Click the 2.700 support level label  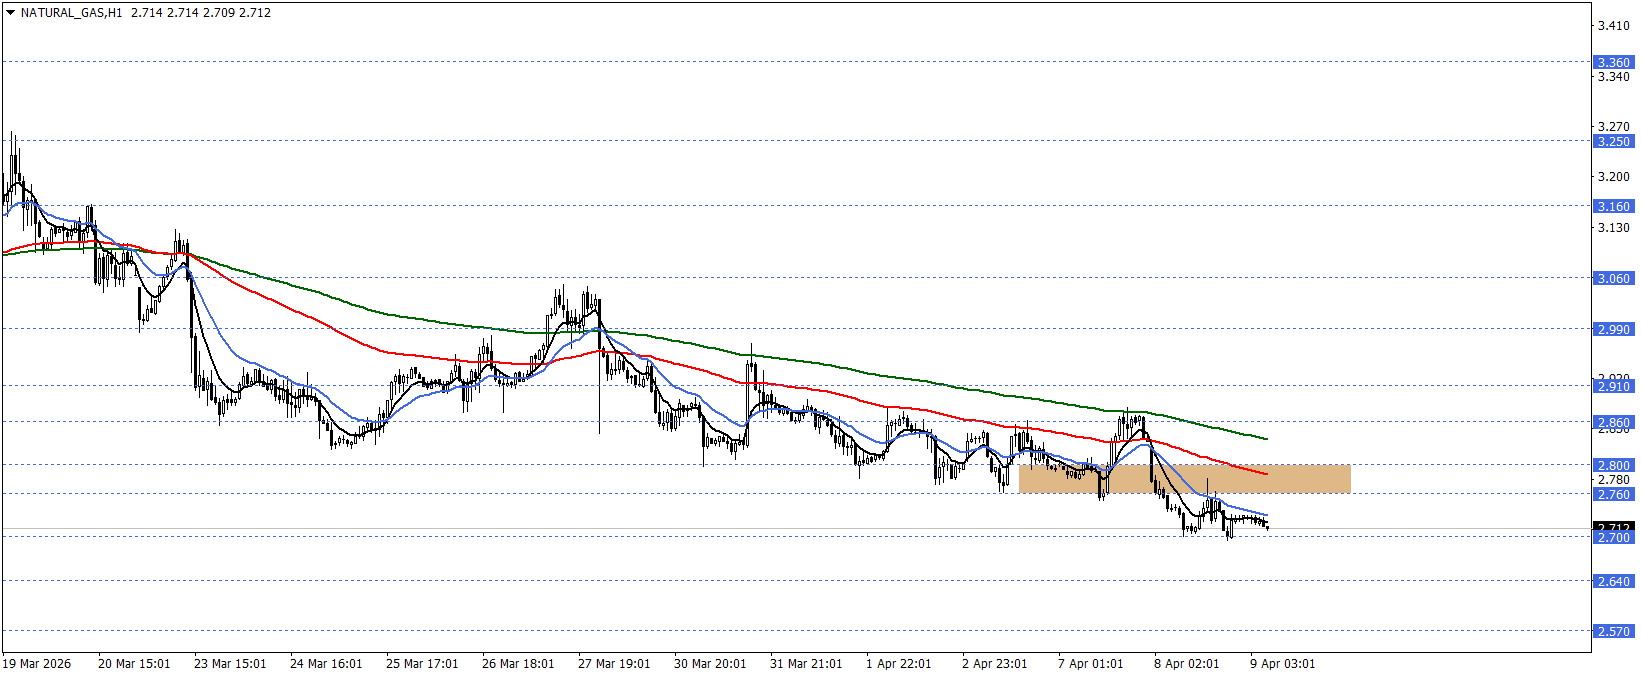click(1612, 538)
